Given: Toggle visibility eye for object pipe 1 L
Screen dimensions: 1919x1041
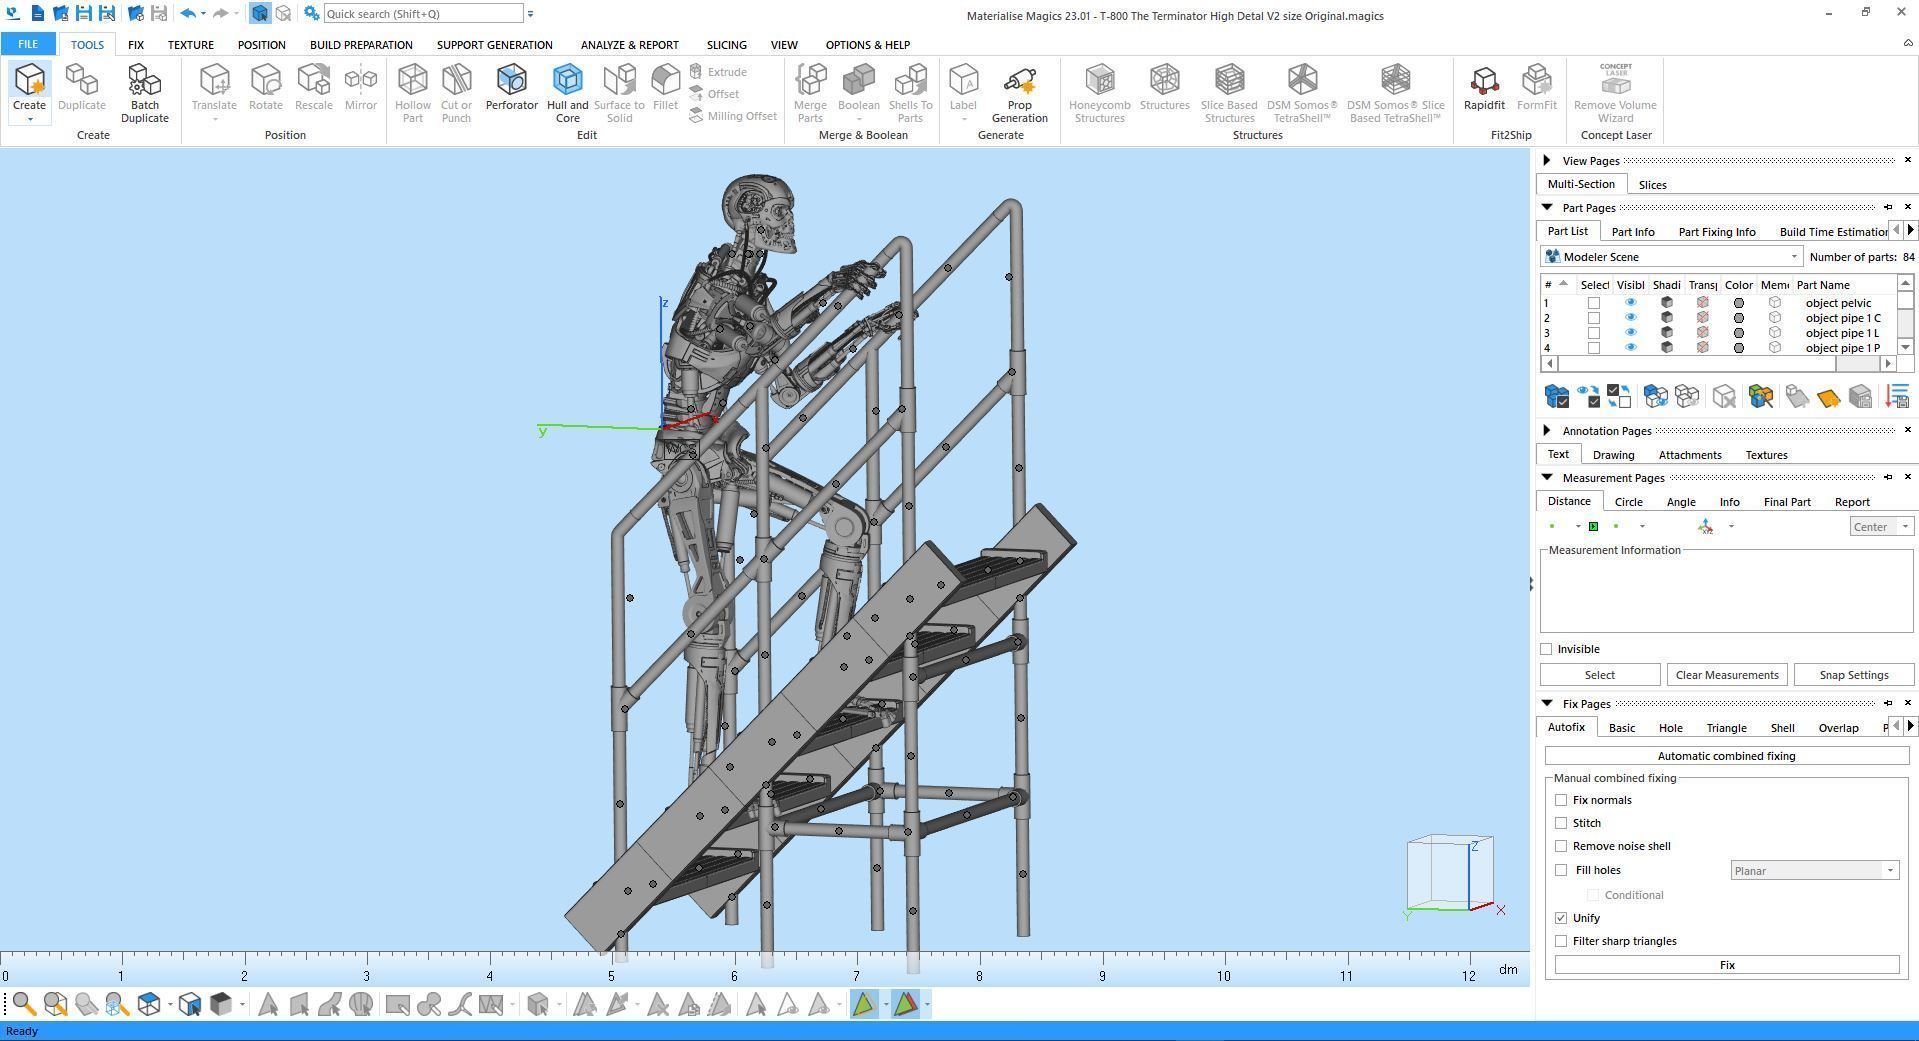Looking at the screenshot, I should pos(1630,333).
